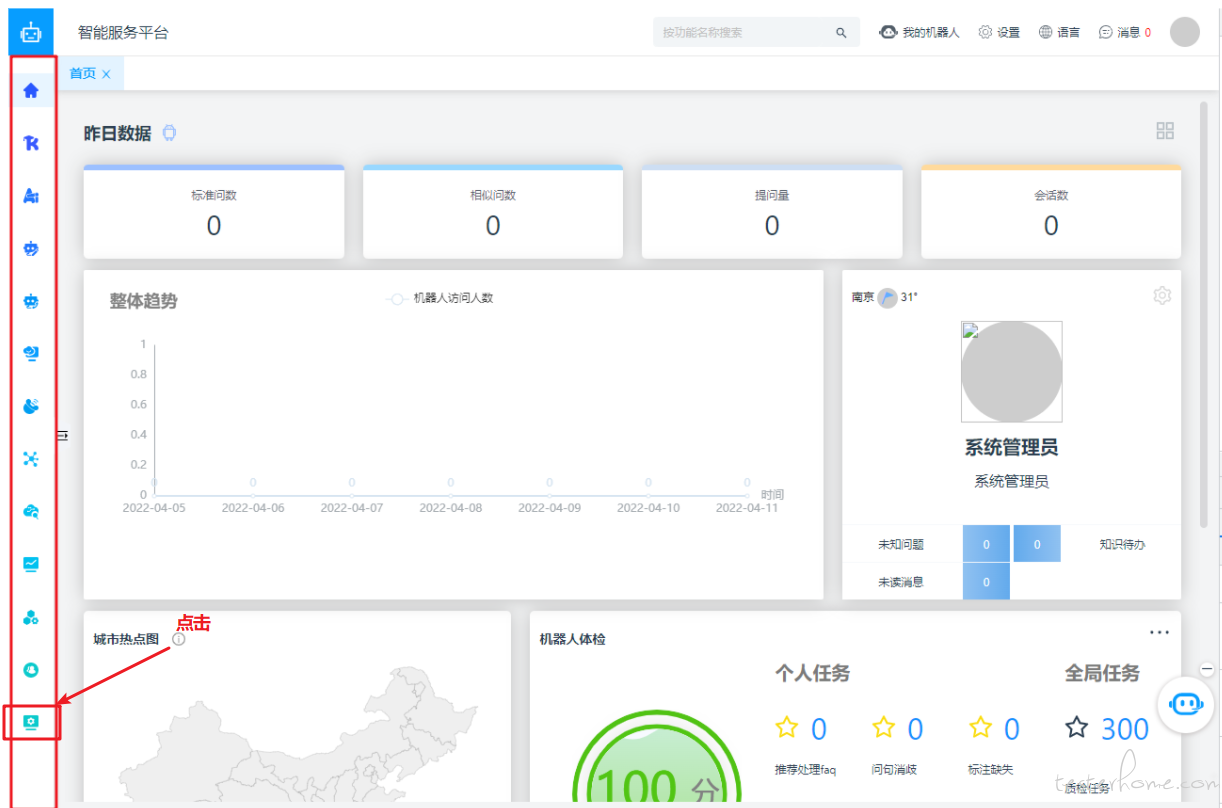Click the star icon above 推荐处理faq
The height and width of the screenshot is (808, 1222).
[787, 727]
